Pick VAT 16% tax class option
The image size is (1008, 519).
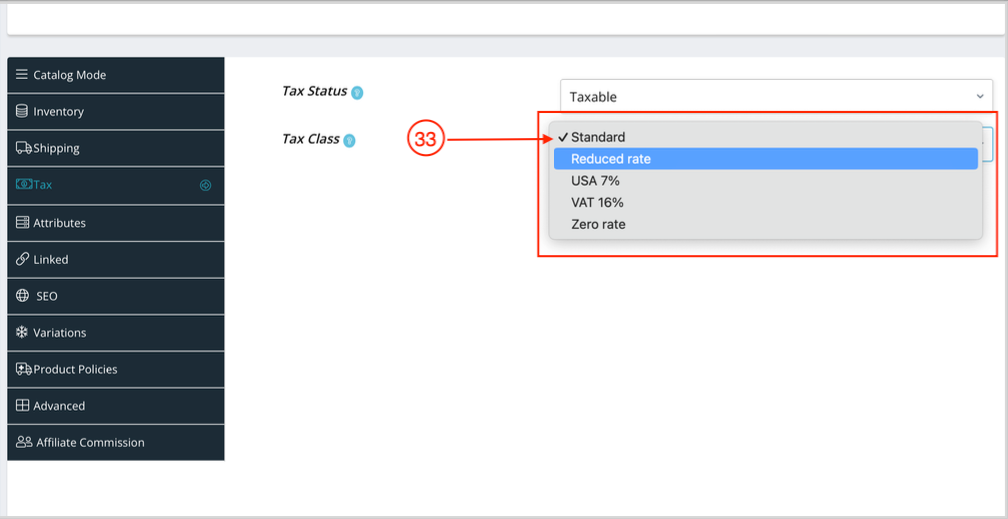597,203
